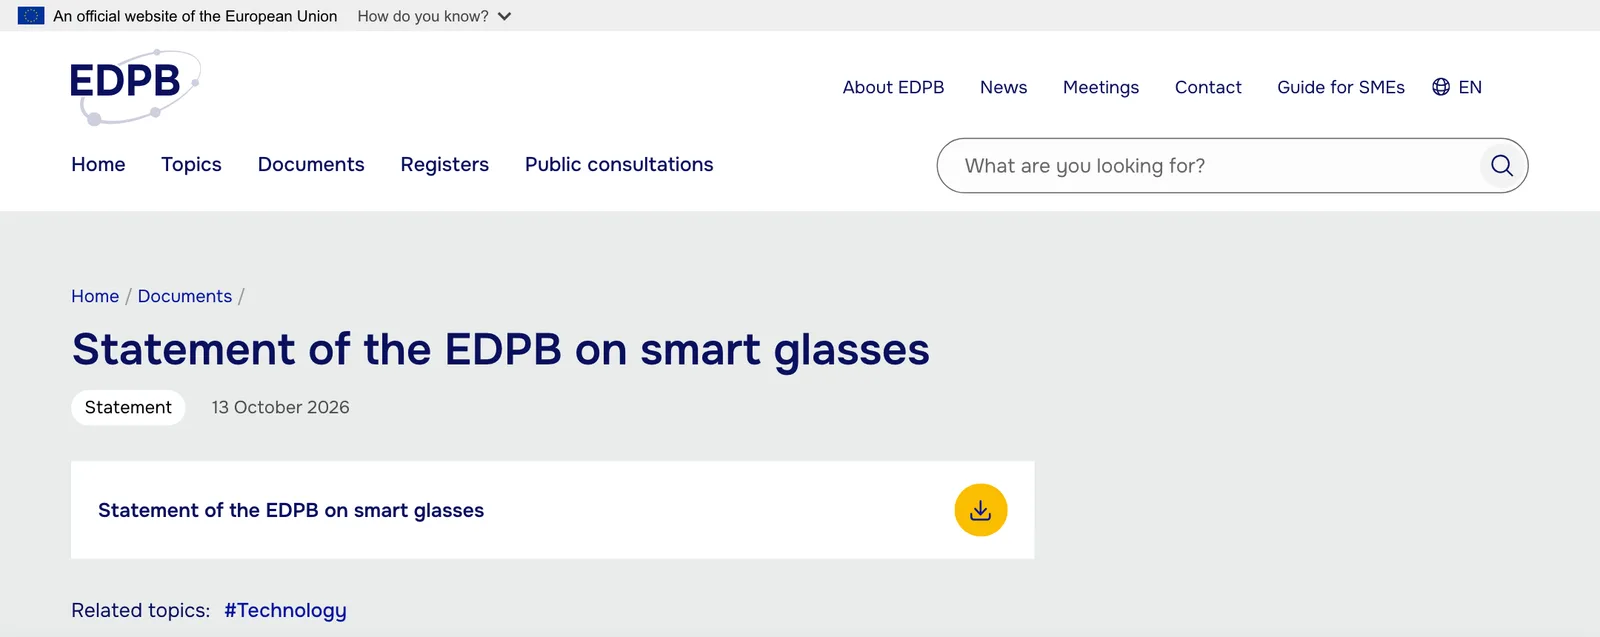Click the 'Related topics:' label

(141, 610)
